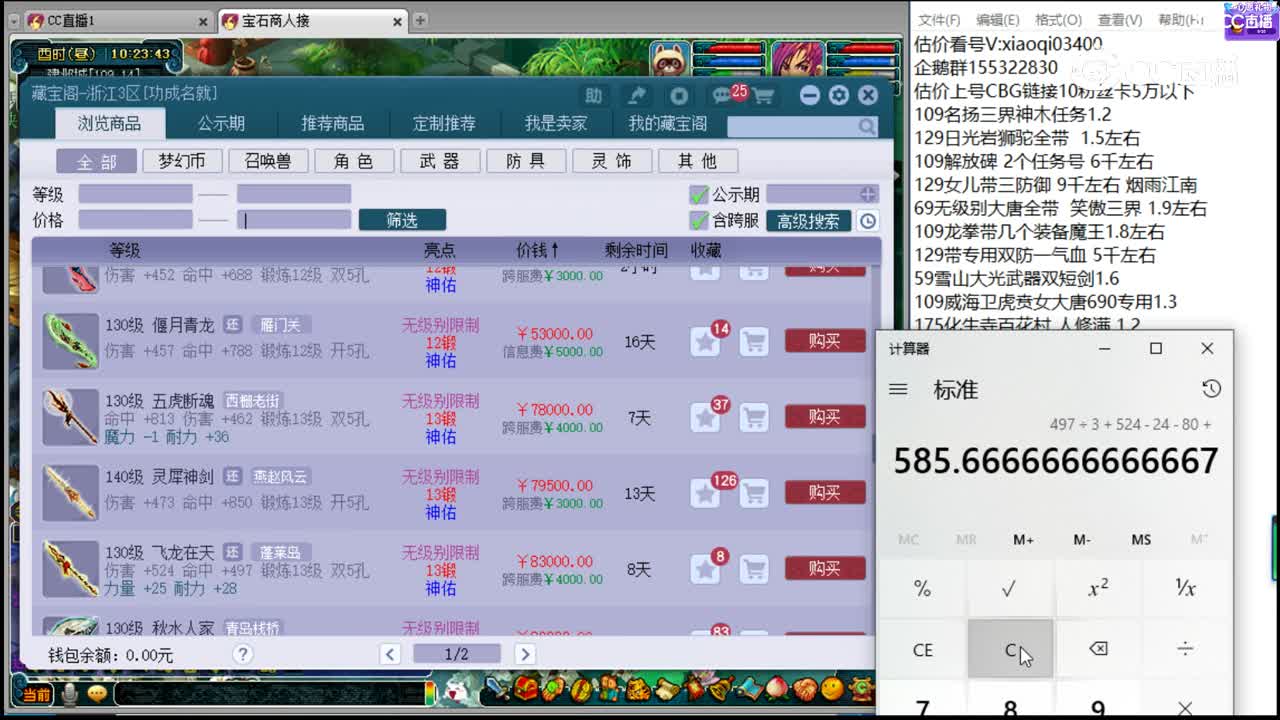Viewport: 1280px width, 720px height.
Task: Go to the next page of listings
Action: pyautogui.click(x=524, y=654)
